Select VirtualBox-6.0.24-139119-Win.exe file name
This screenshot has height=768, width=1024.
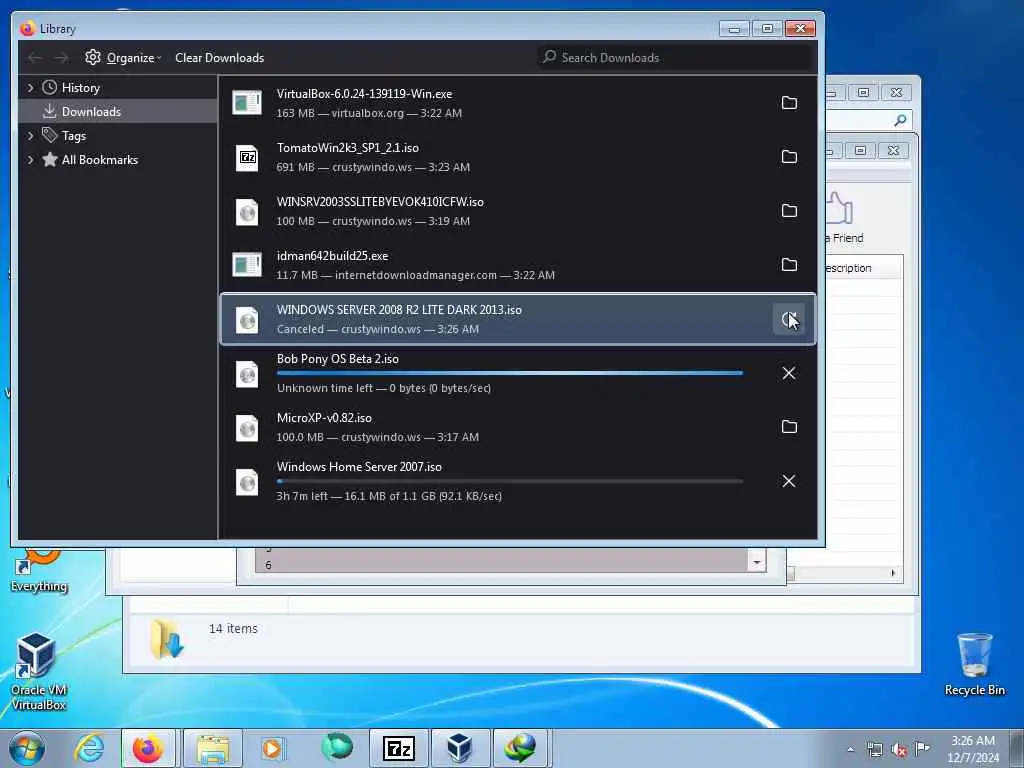[x=364, y=94]
